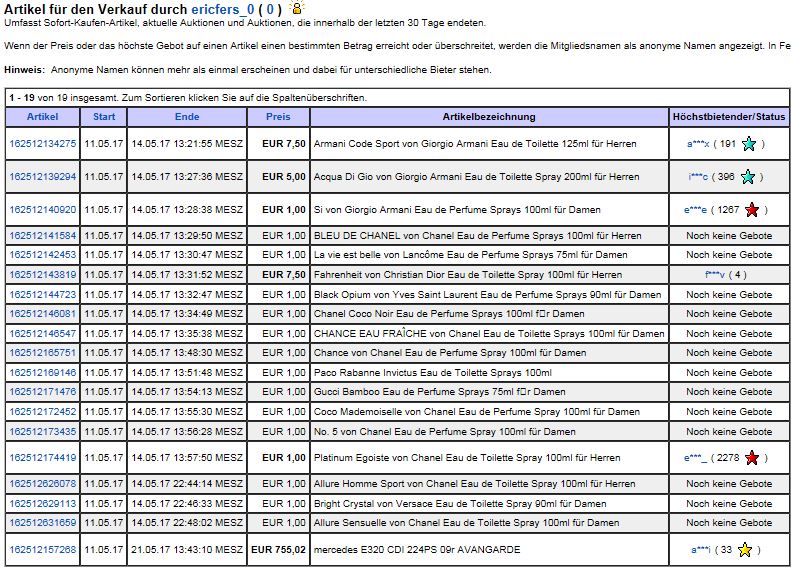Open bidder i***c profile link
Image resolution: width=791 pixels, height=568 pixels.
click(x=698, y=177)
